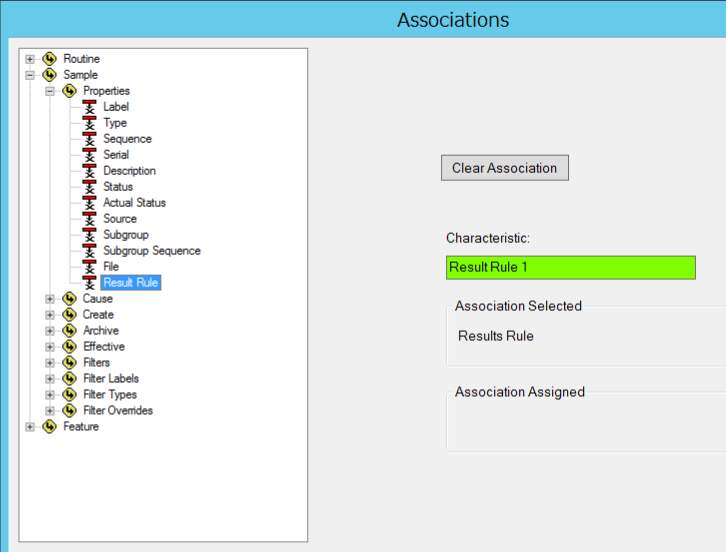Expand the Routine tree node
The height and width of the screenshot is (552, 726).
tap(30, 59)
